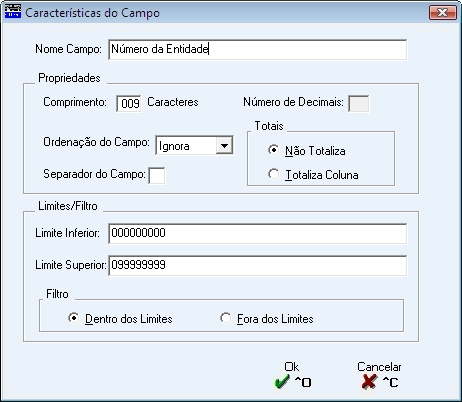Image resolution: width=462 pixels, height=402 pixels.
Task: Select the Não Totaliza option
Action: (x=274, y=150)
